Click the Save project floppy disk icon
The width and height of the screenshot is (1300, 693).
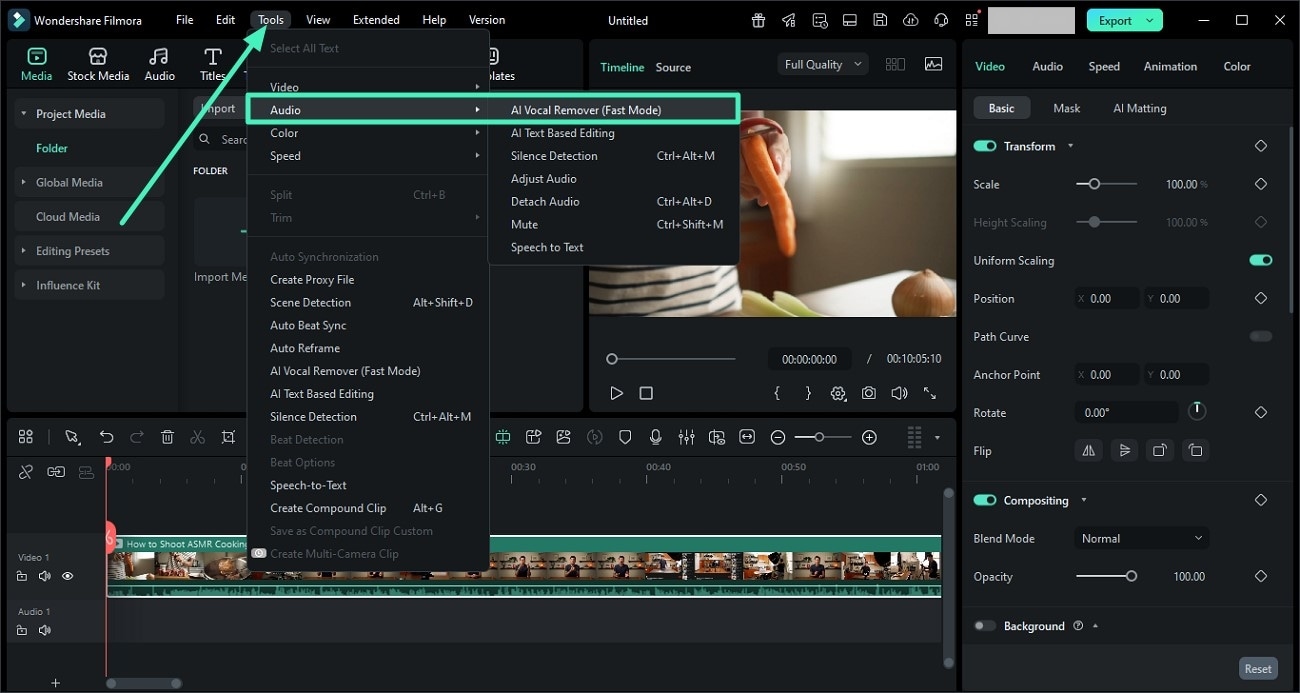coord(879,19)
